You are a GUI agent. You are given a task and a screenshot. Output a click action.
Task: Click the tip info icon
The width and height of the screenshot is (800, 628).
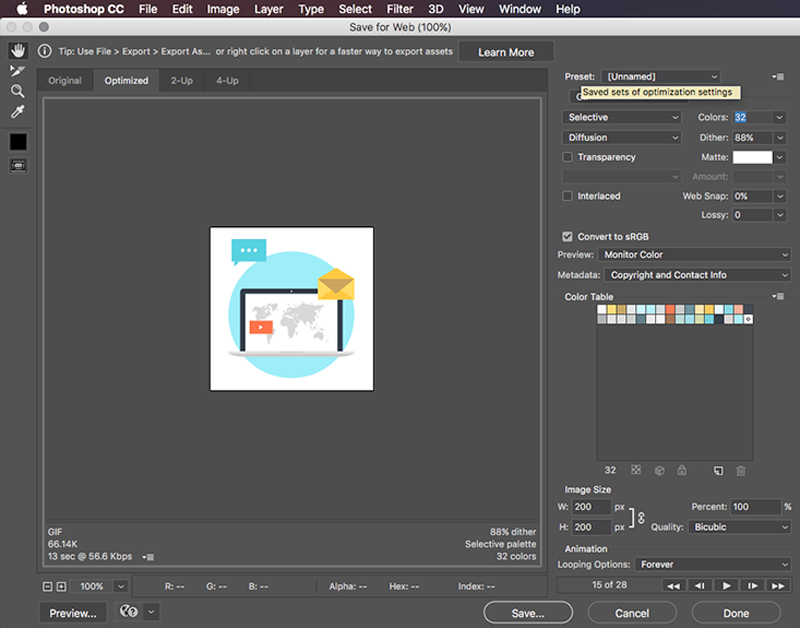click(45, 51)
